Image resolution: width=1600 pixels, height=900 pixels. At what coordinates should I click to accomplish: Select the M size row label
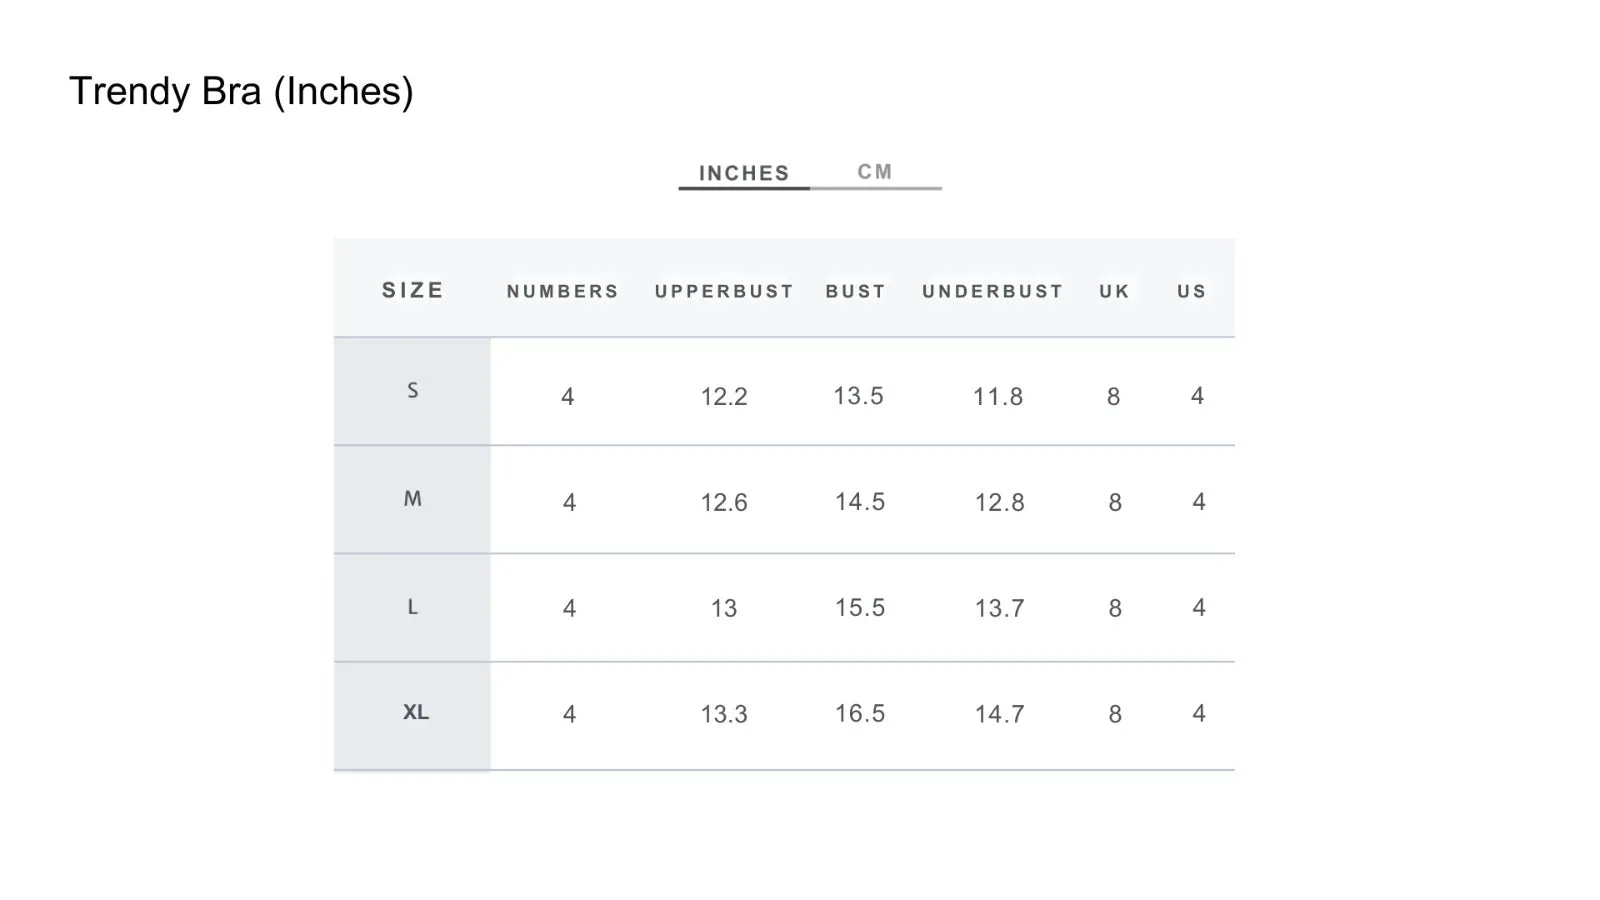[x=413, y=498]
